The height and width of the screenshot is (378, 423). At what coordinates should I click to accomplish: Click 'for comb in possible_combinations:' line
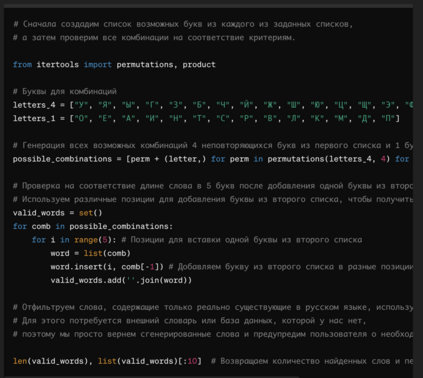click(x=93, y=227)
